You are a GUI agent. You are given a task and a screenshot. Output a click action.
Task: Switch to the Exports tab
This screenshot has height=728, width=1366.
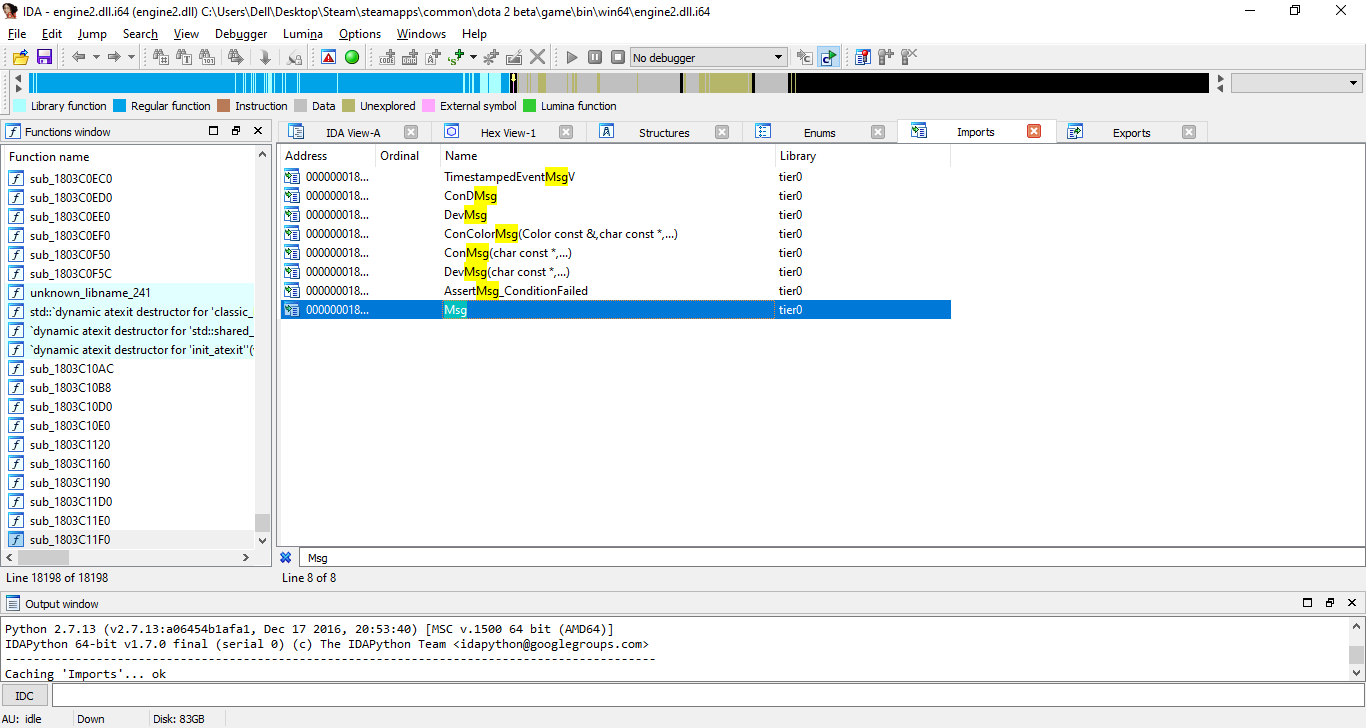click(x=1131, y=132)
